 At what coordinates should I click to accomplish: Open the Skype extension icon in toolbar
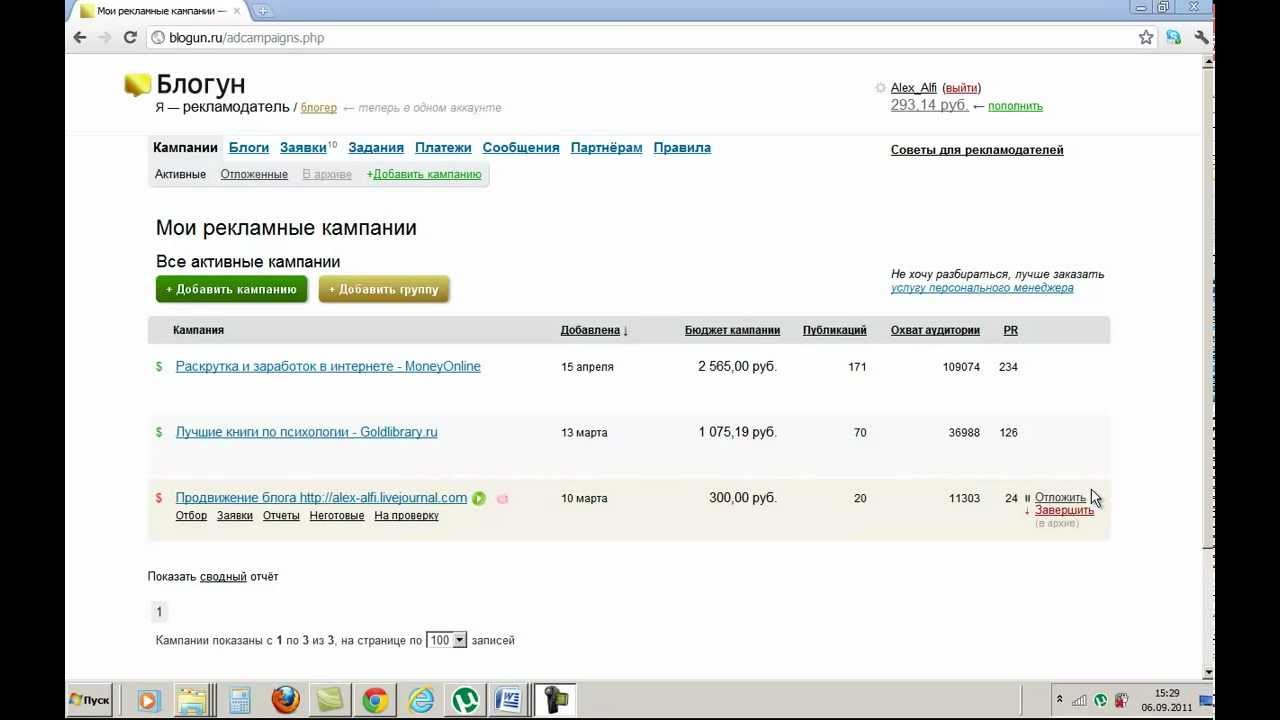(1174, 37)
